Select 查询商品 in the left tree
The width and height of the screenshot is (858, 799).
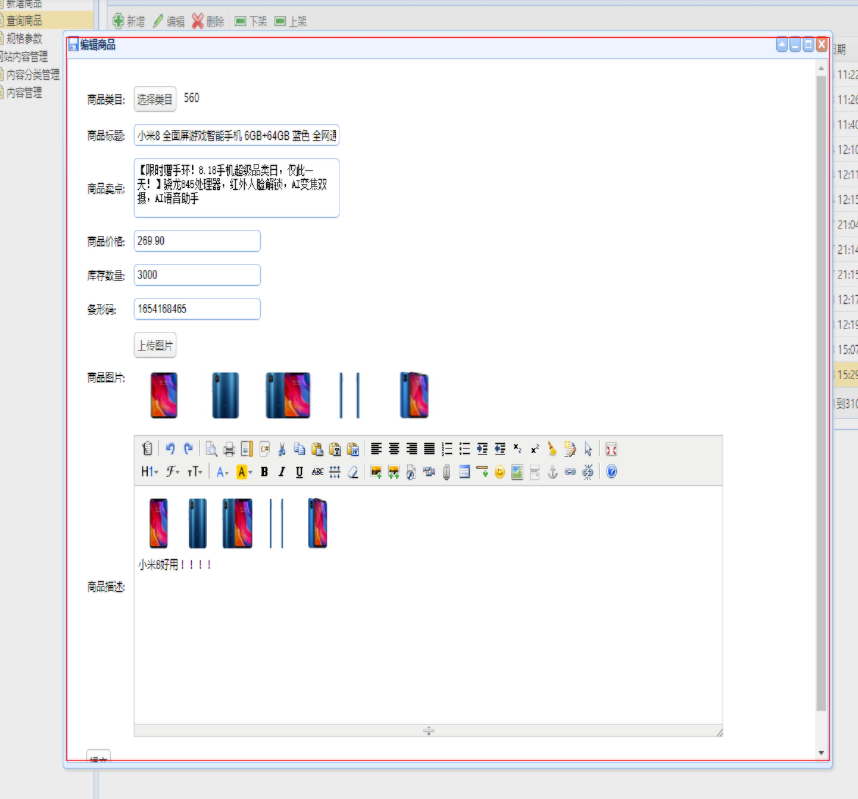pyautogui.click(x=24, y=21)
